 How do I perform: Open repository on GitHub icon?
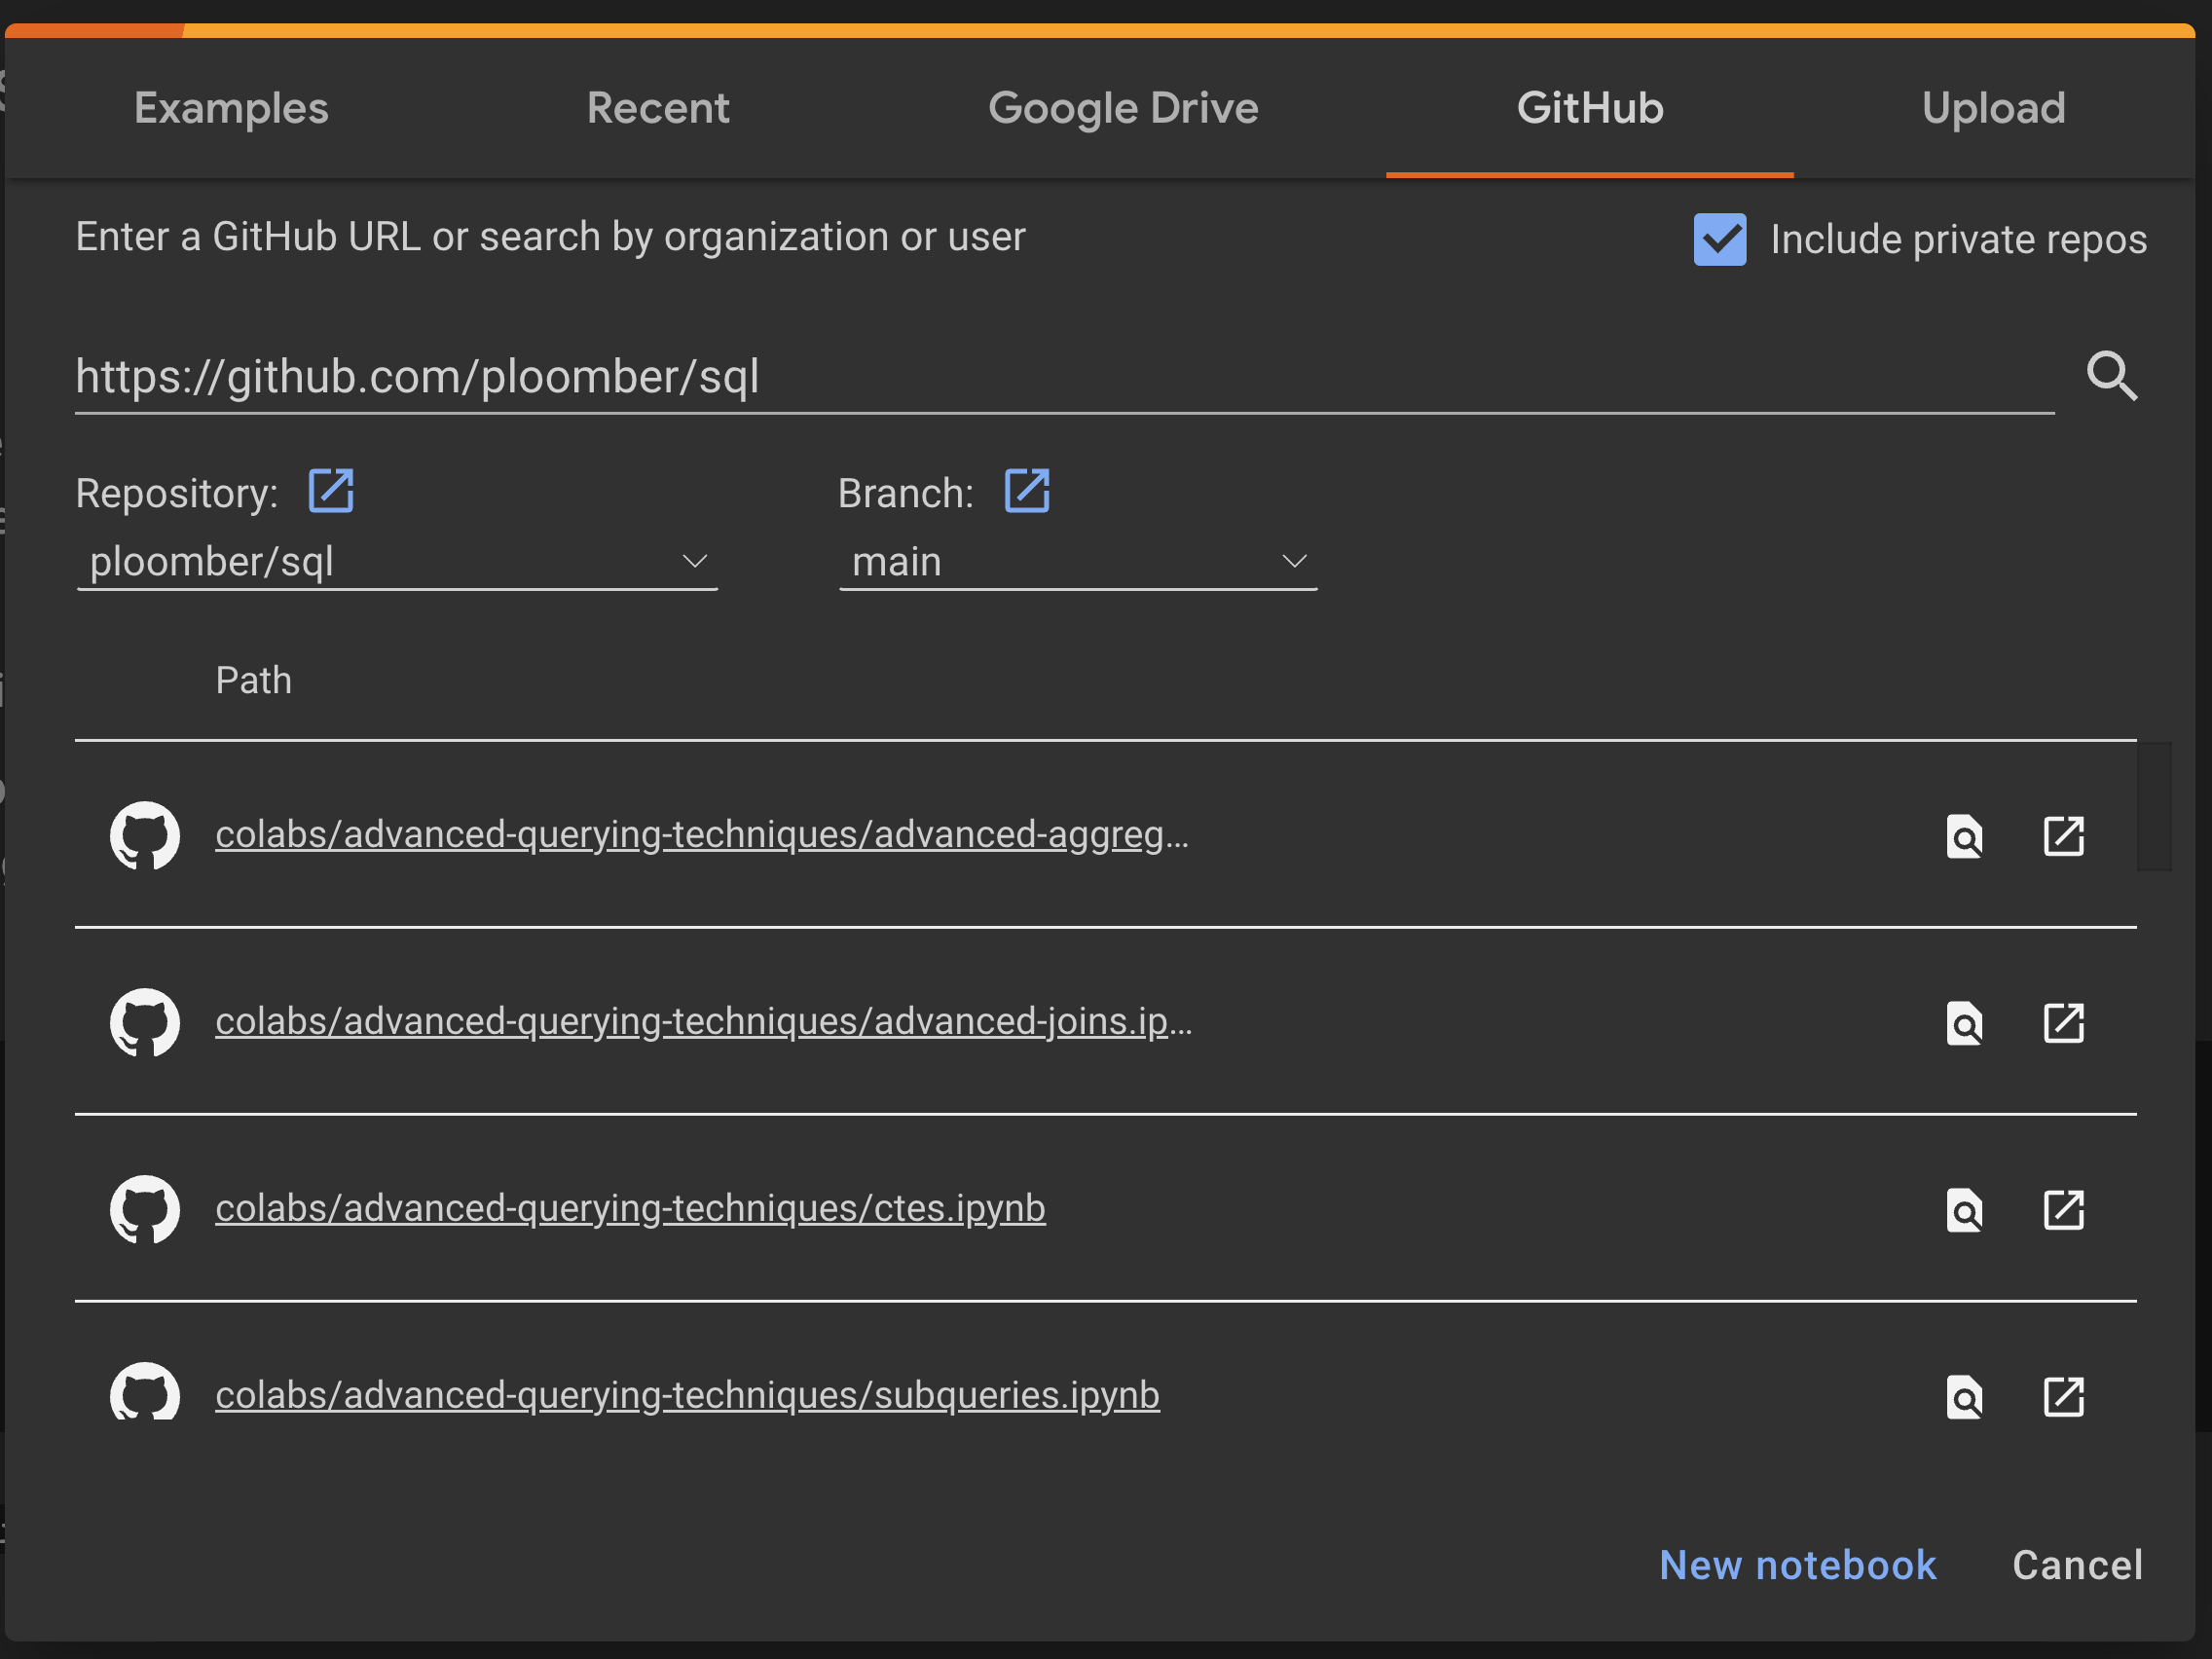331,491
